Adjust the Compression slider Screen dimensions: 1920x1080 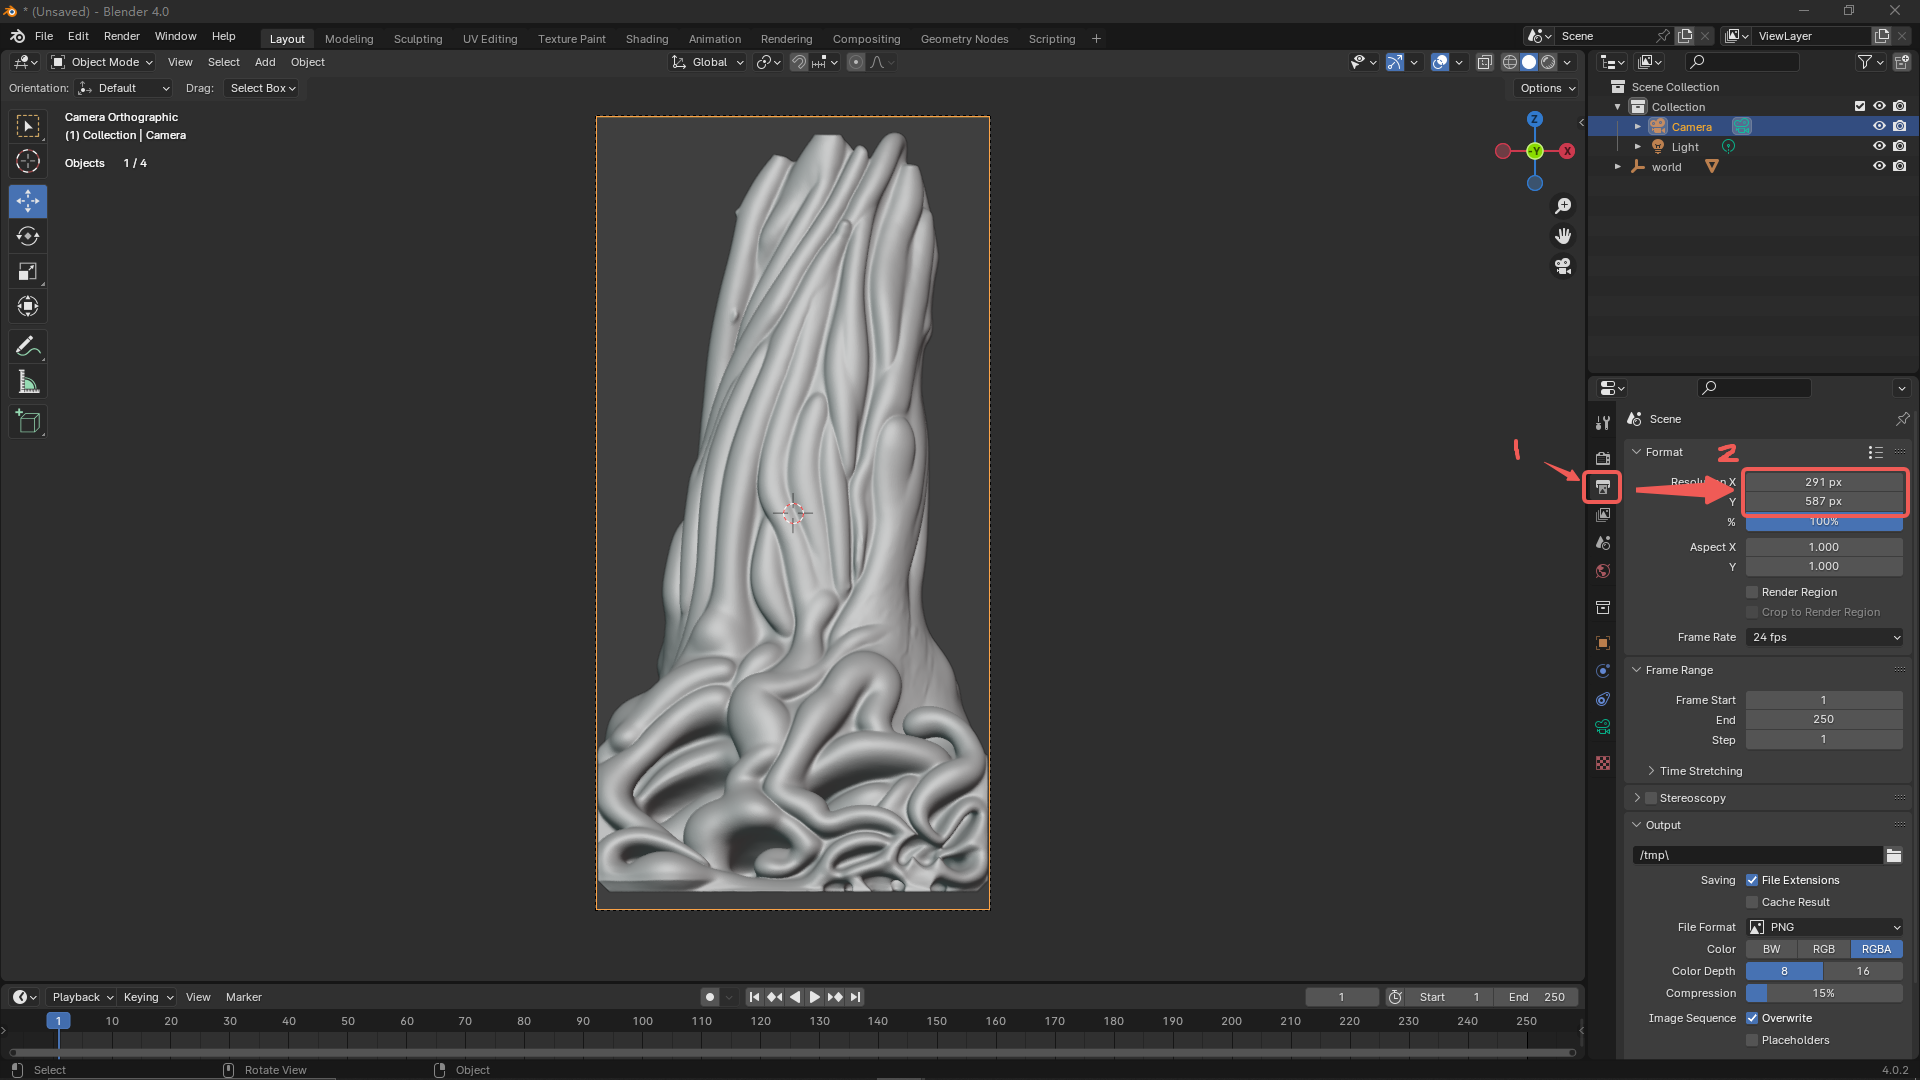(x=1823, y=993)
